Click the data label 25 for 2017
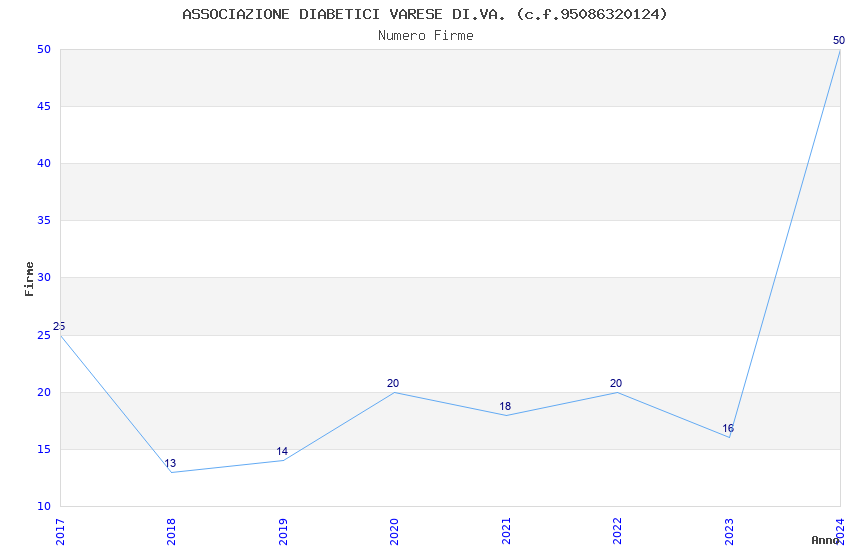Viewport: 850px width, 550px height. point(59,326)
